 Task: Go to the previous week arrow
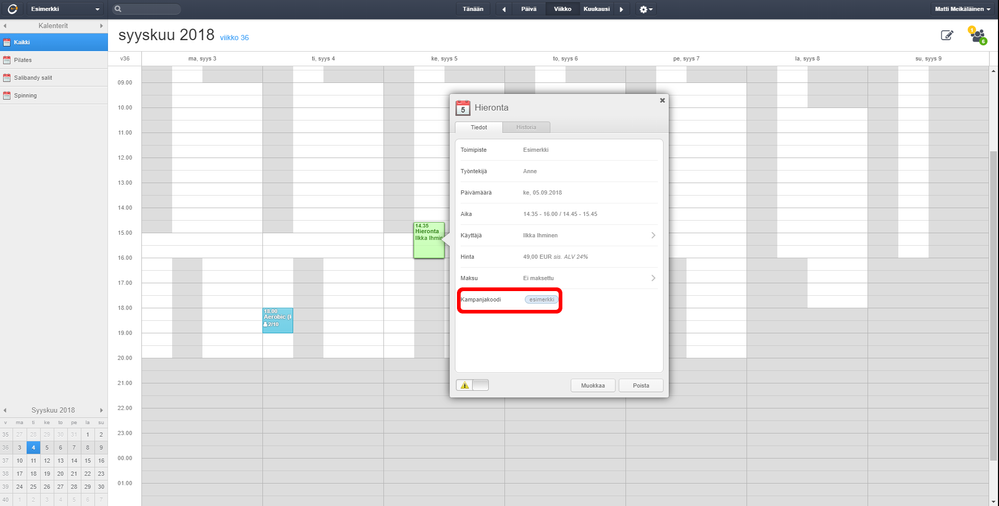(505, 9)
